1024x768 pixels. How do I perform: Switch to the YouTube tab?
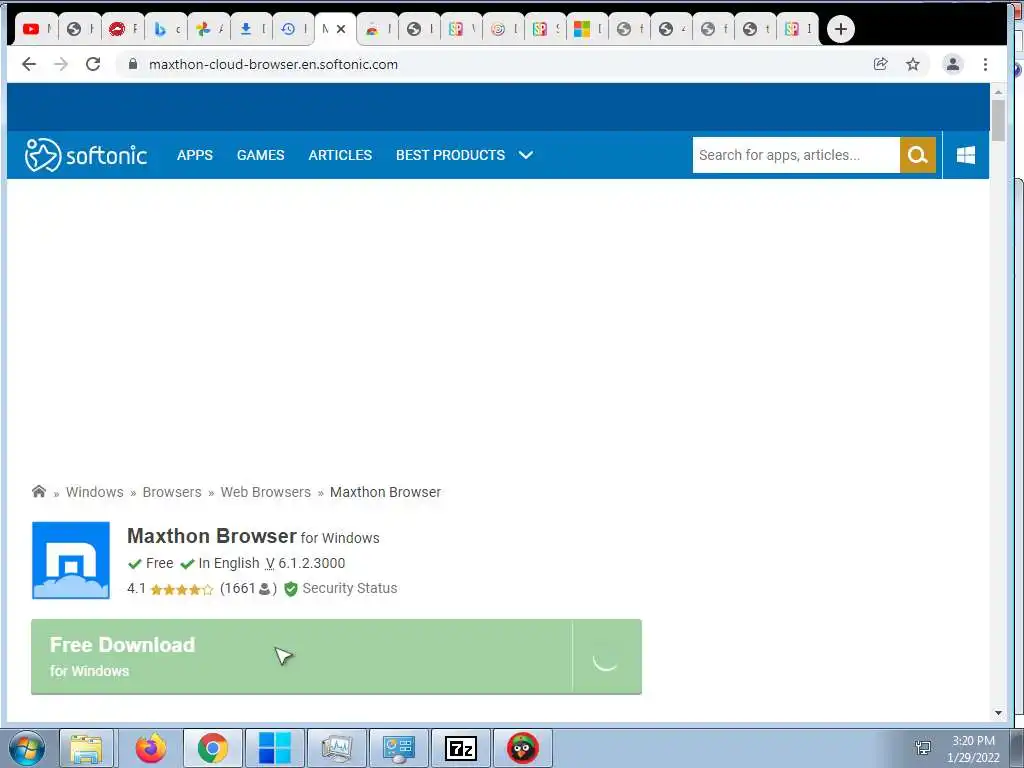point(35,29)
